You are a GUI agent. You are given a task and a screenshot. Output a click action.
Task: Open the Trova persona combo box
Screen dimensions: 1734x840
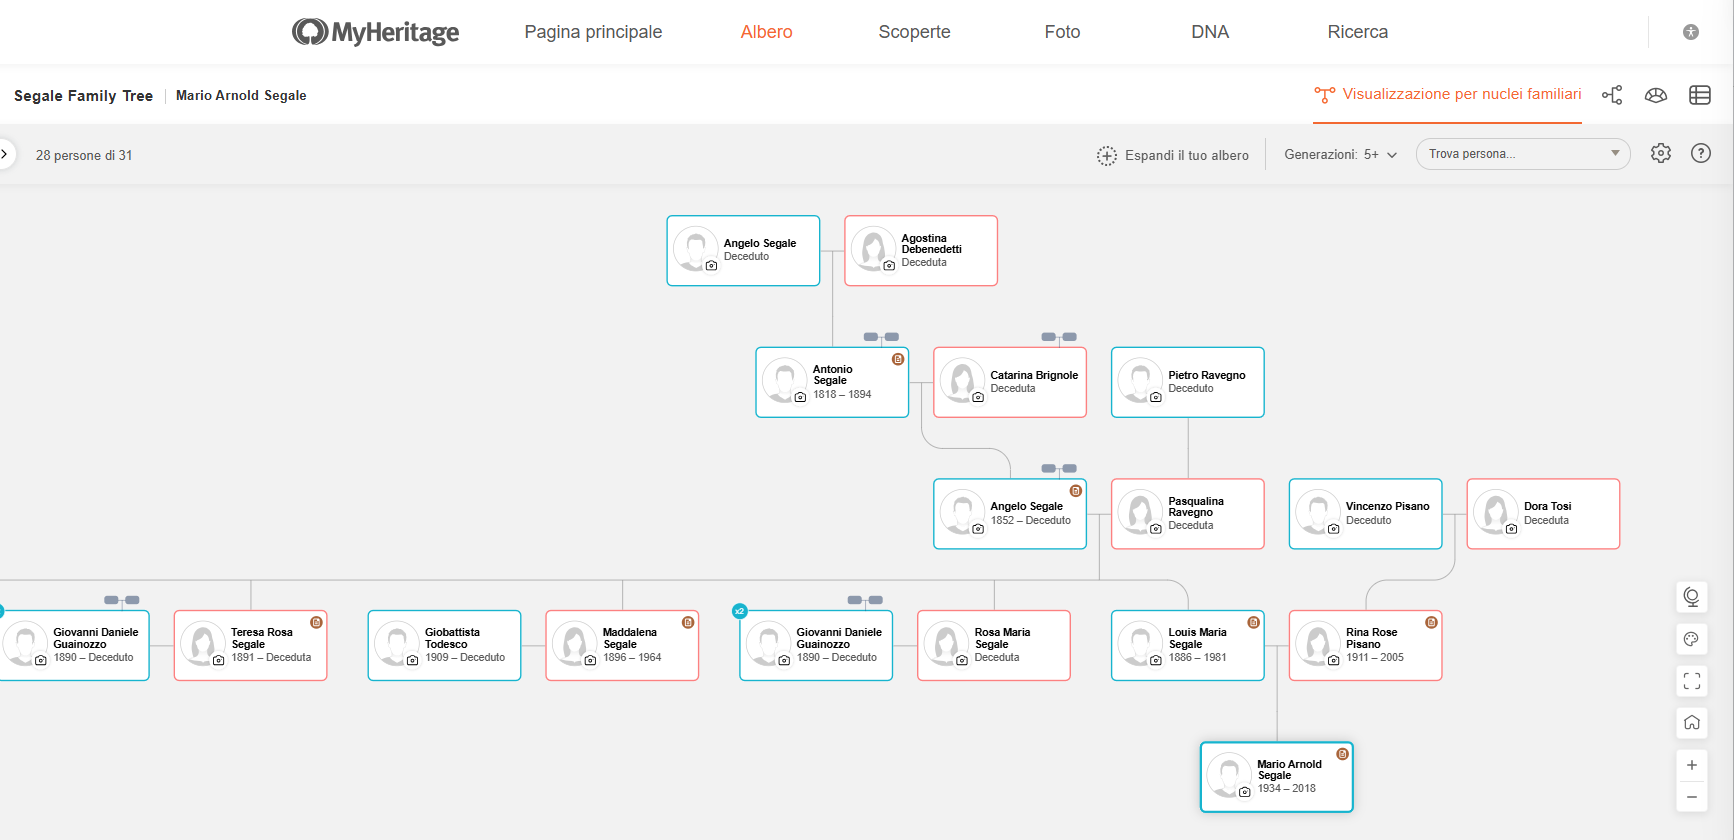point(1522,154)
